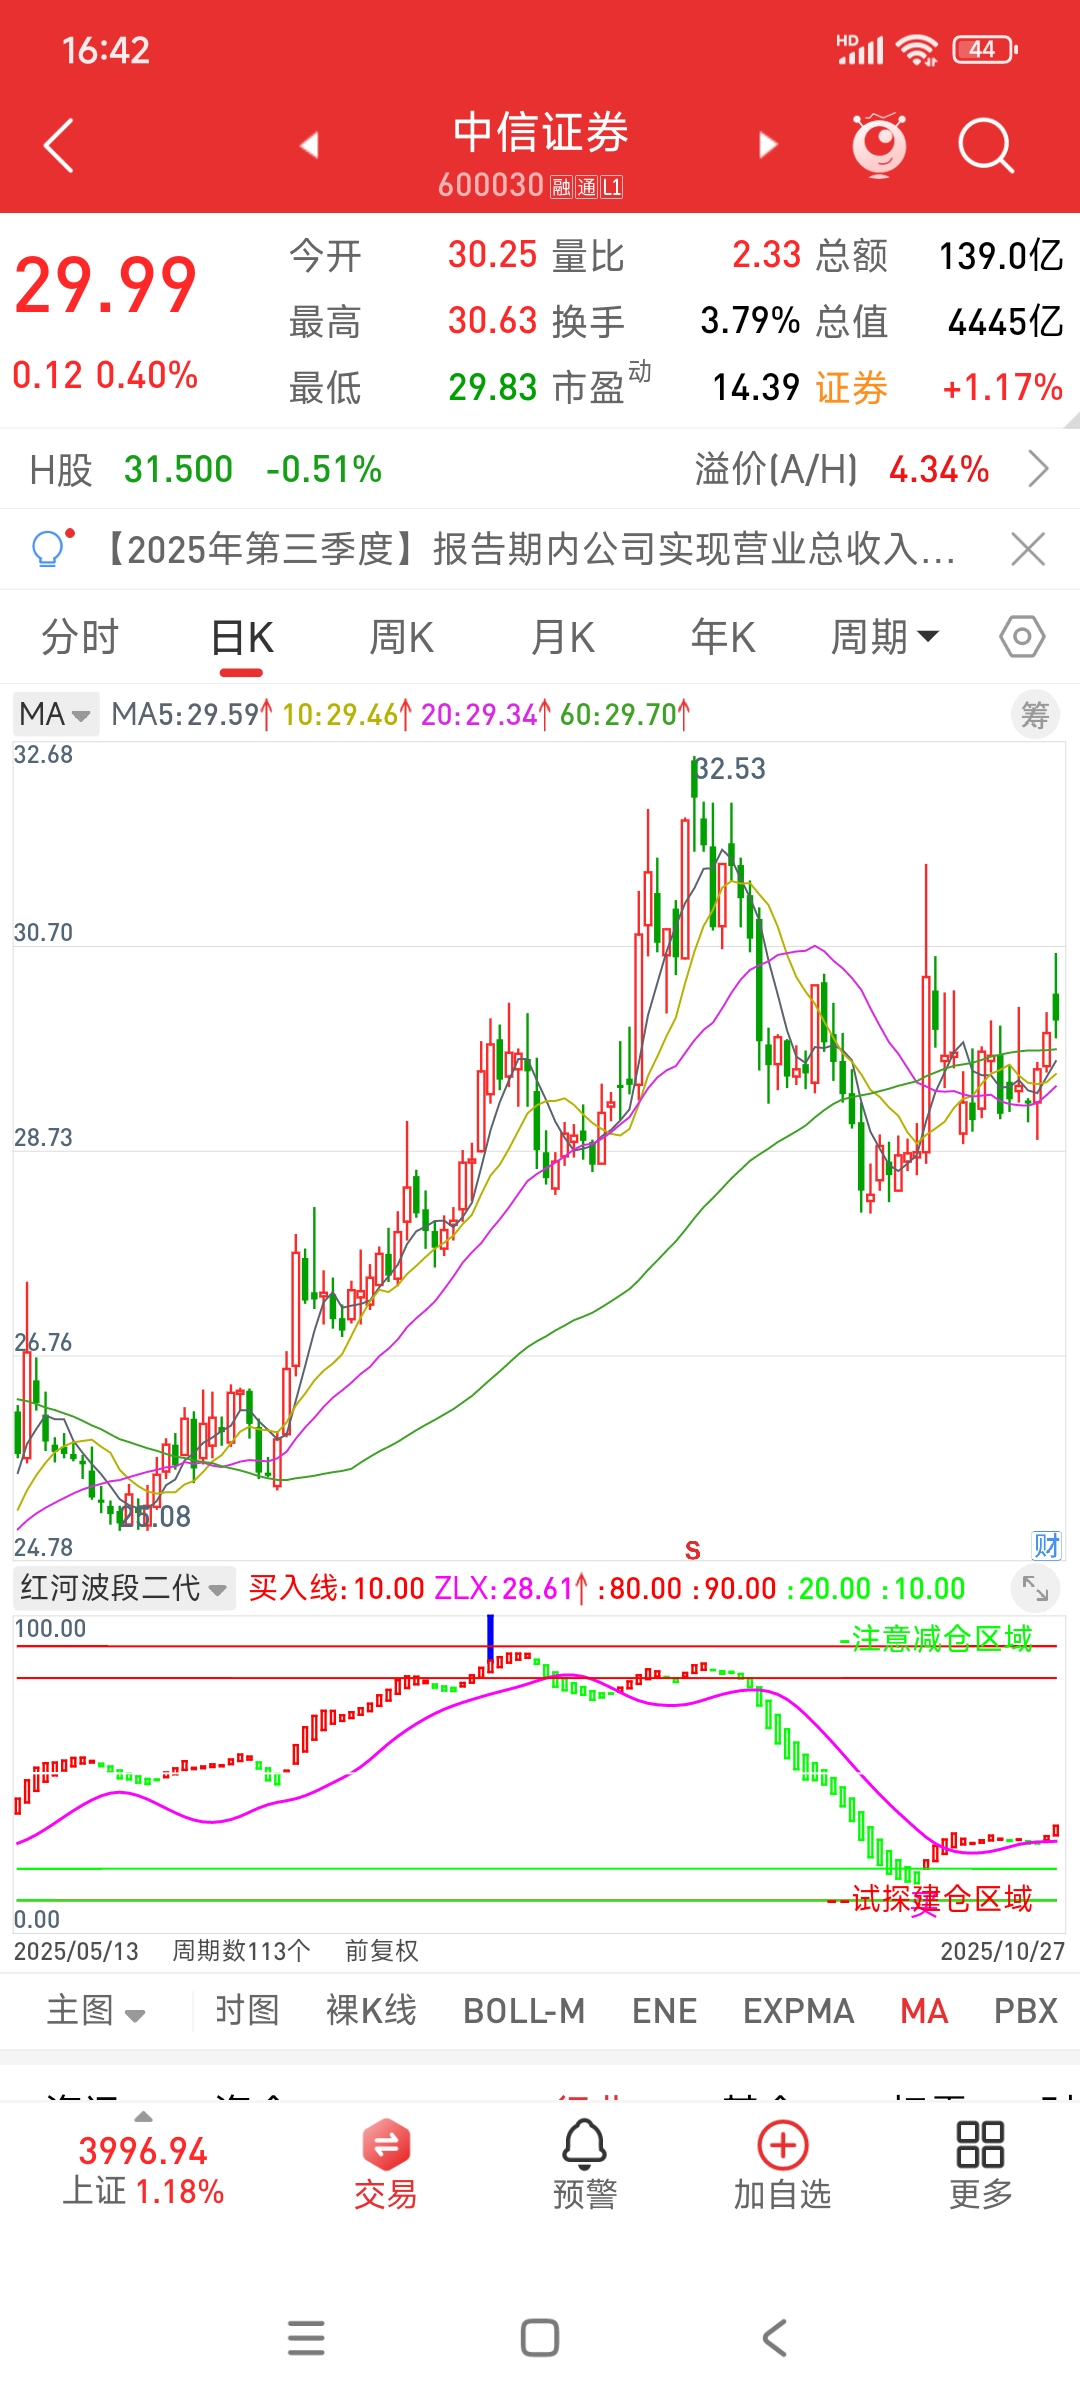Tap the 总值 4445亿 value

coord(1005,321)
